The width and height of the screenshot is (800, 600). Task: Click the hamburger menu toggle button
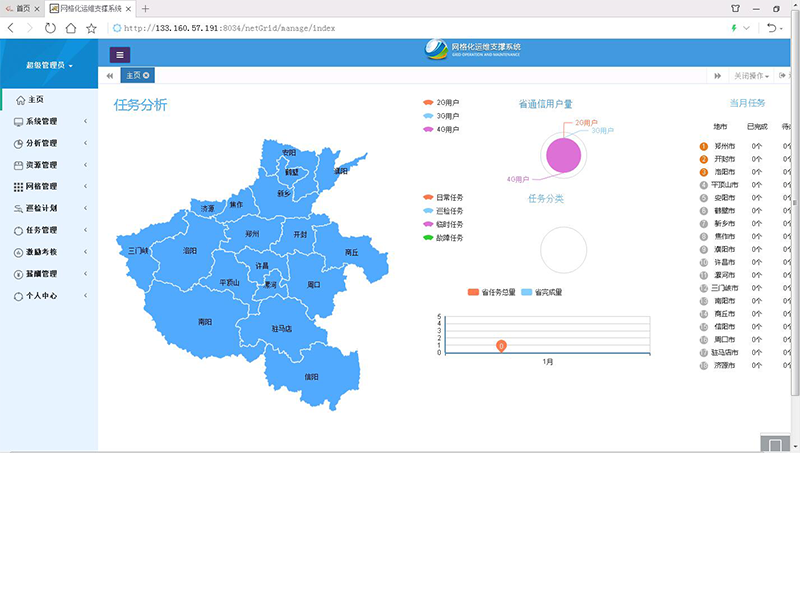point(120,55)
